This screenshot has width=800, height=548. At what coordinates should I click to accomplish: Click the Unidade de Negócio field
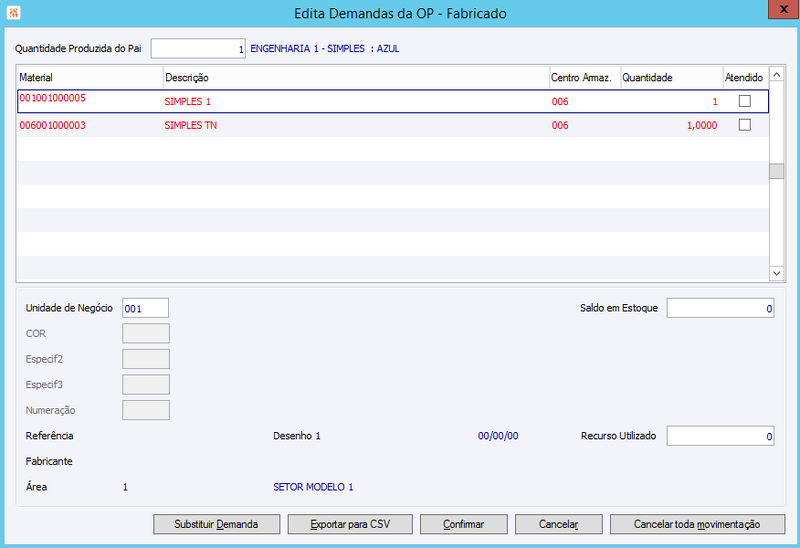[x=145, y=308]
